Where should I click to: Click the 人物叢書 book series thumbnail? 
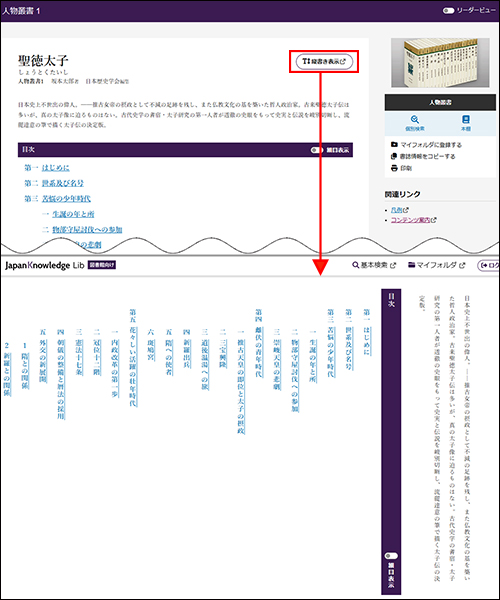click(x=440, y=62)
